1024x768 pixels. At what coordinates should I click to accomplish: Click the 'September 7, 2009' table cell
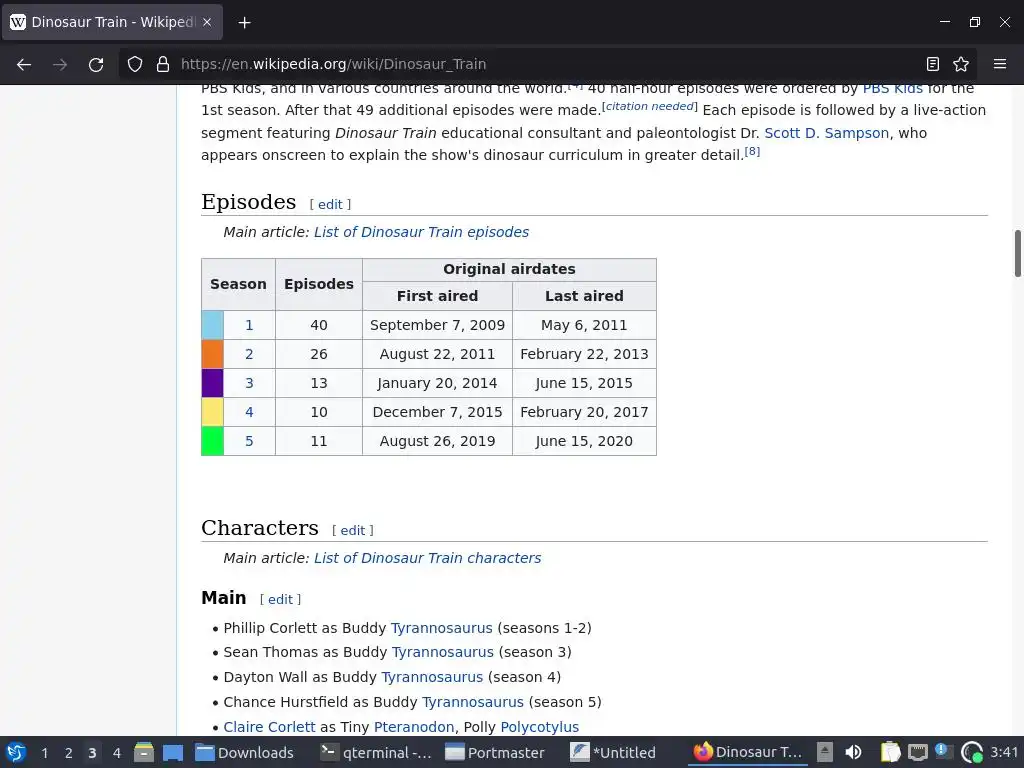pos(438,325)
